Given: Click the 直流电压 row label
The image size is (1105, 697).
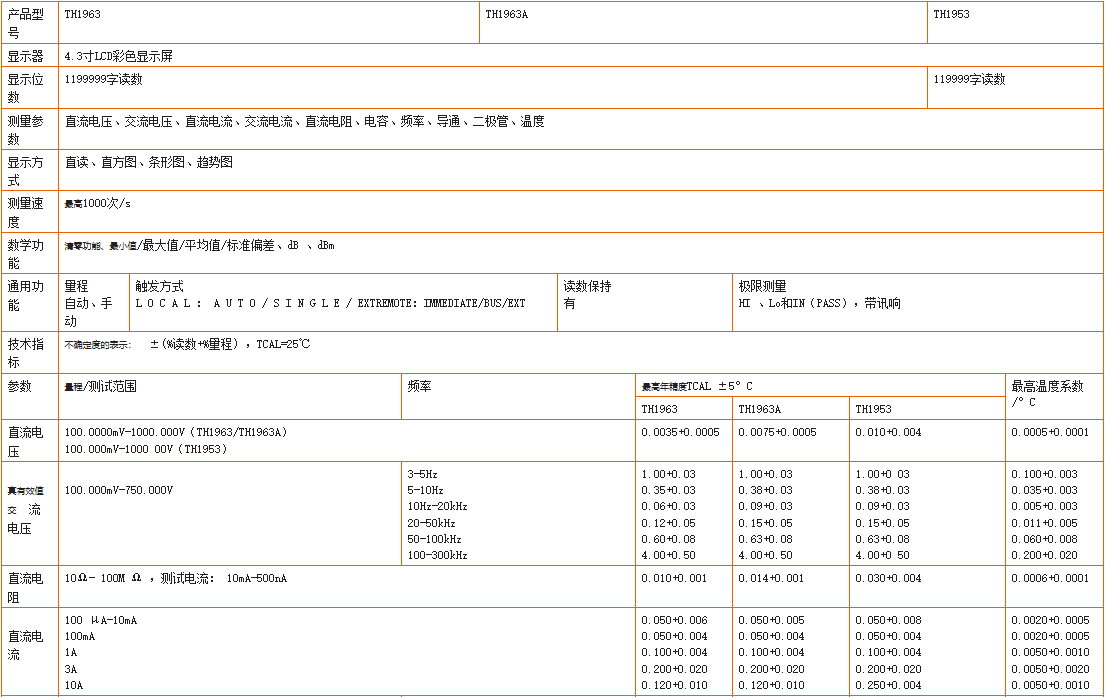Looking at the screenshot, I should pyautogui.click(x=25, y=440).
